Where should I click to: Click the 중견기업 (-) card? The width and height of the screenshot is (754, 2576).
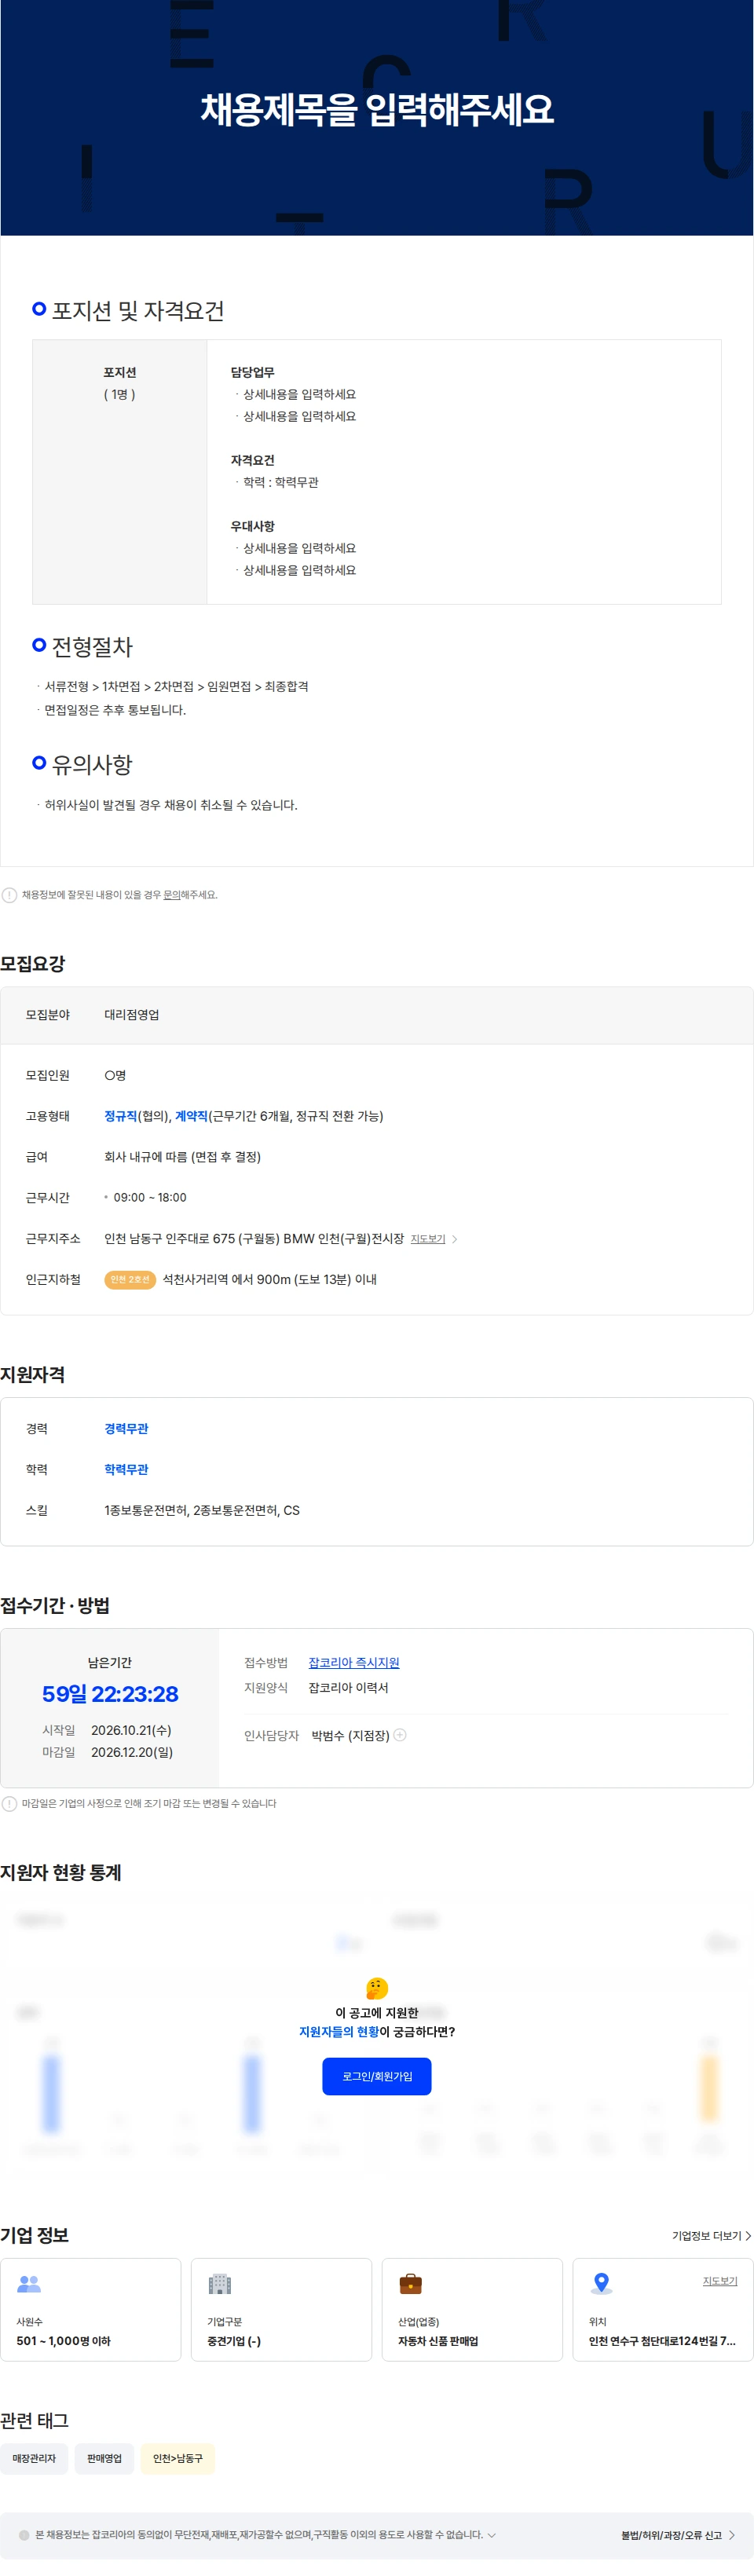point(281,2309)
